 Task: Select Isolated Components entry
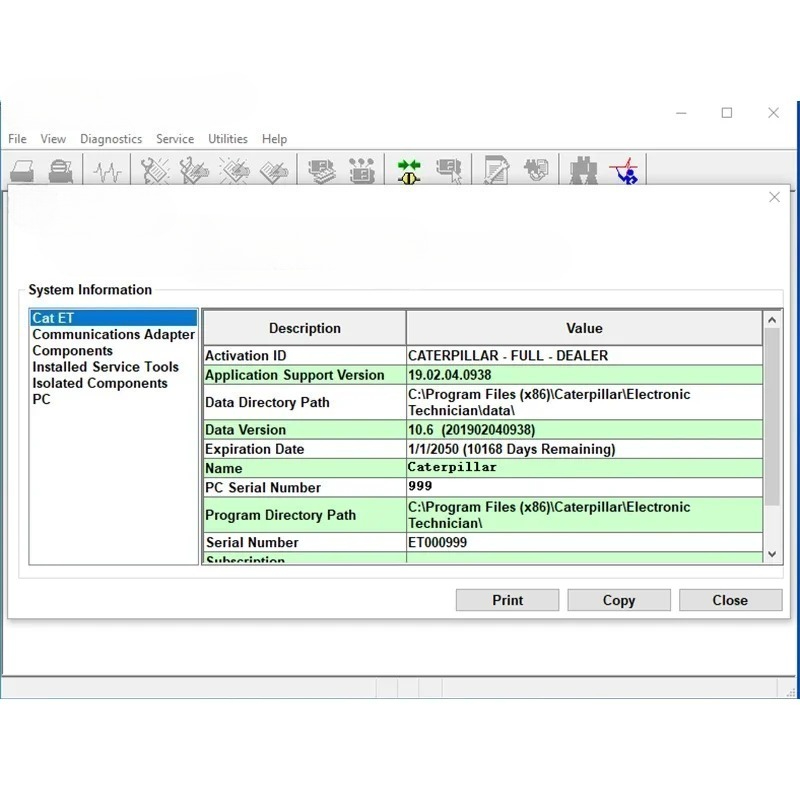tap(113, 383)
